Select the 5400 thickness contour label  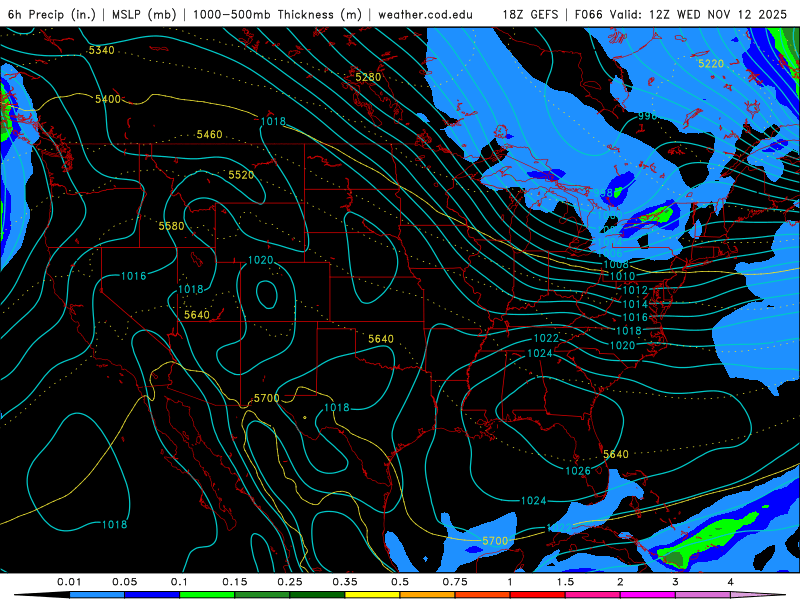tap(108, 99)
